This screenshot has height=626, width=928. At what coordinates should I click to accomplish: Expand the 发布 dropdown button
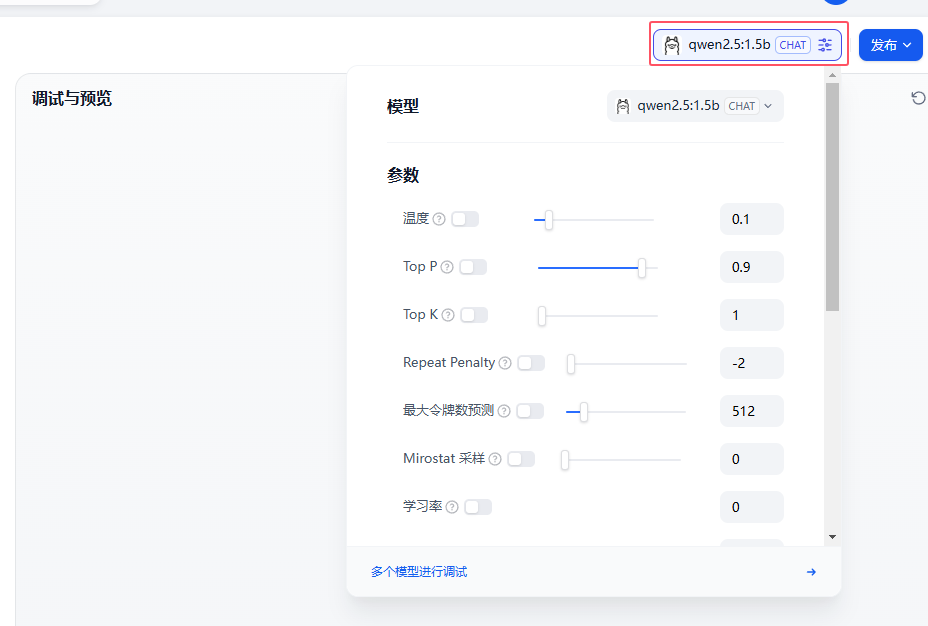pos(890,45)
